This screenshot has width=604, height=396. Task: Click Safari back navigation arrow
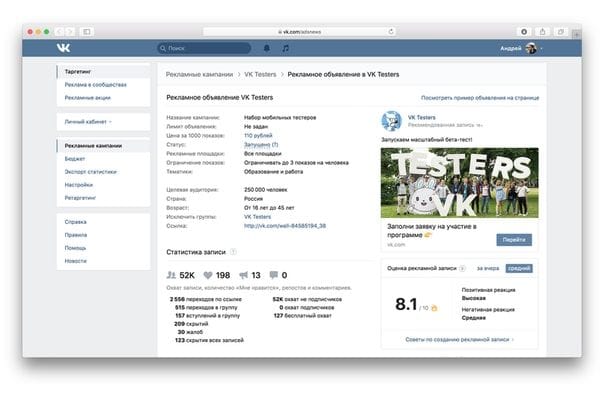tap(59, 32)
